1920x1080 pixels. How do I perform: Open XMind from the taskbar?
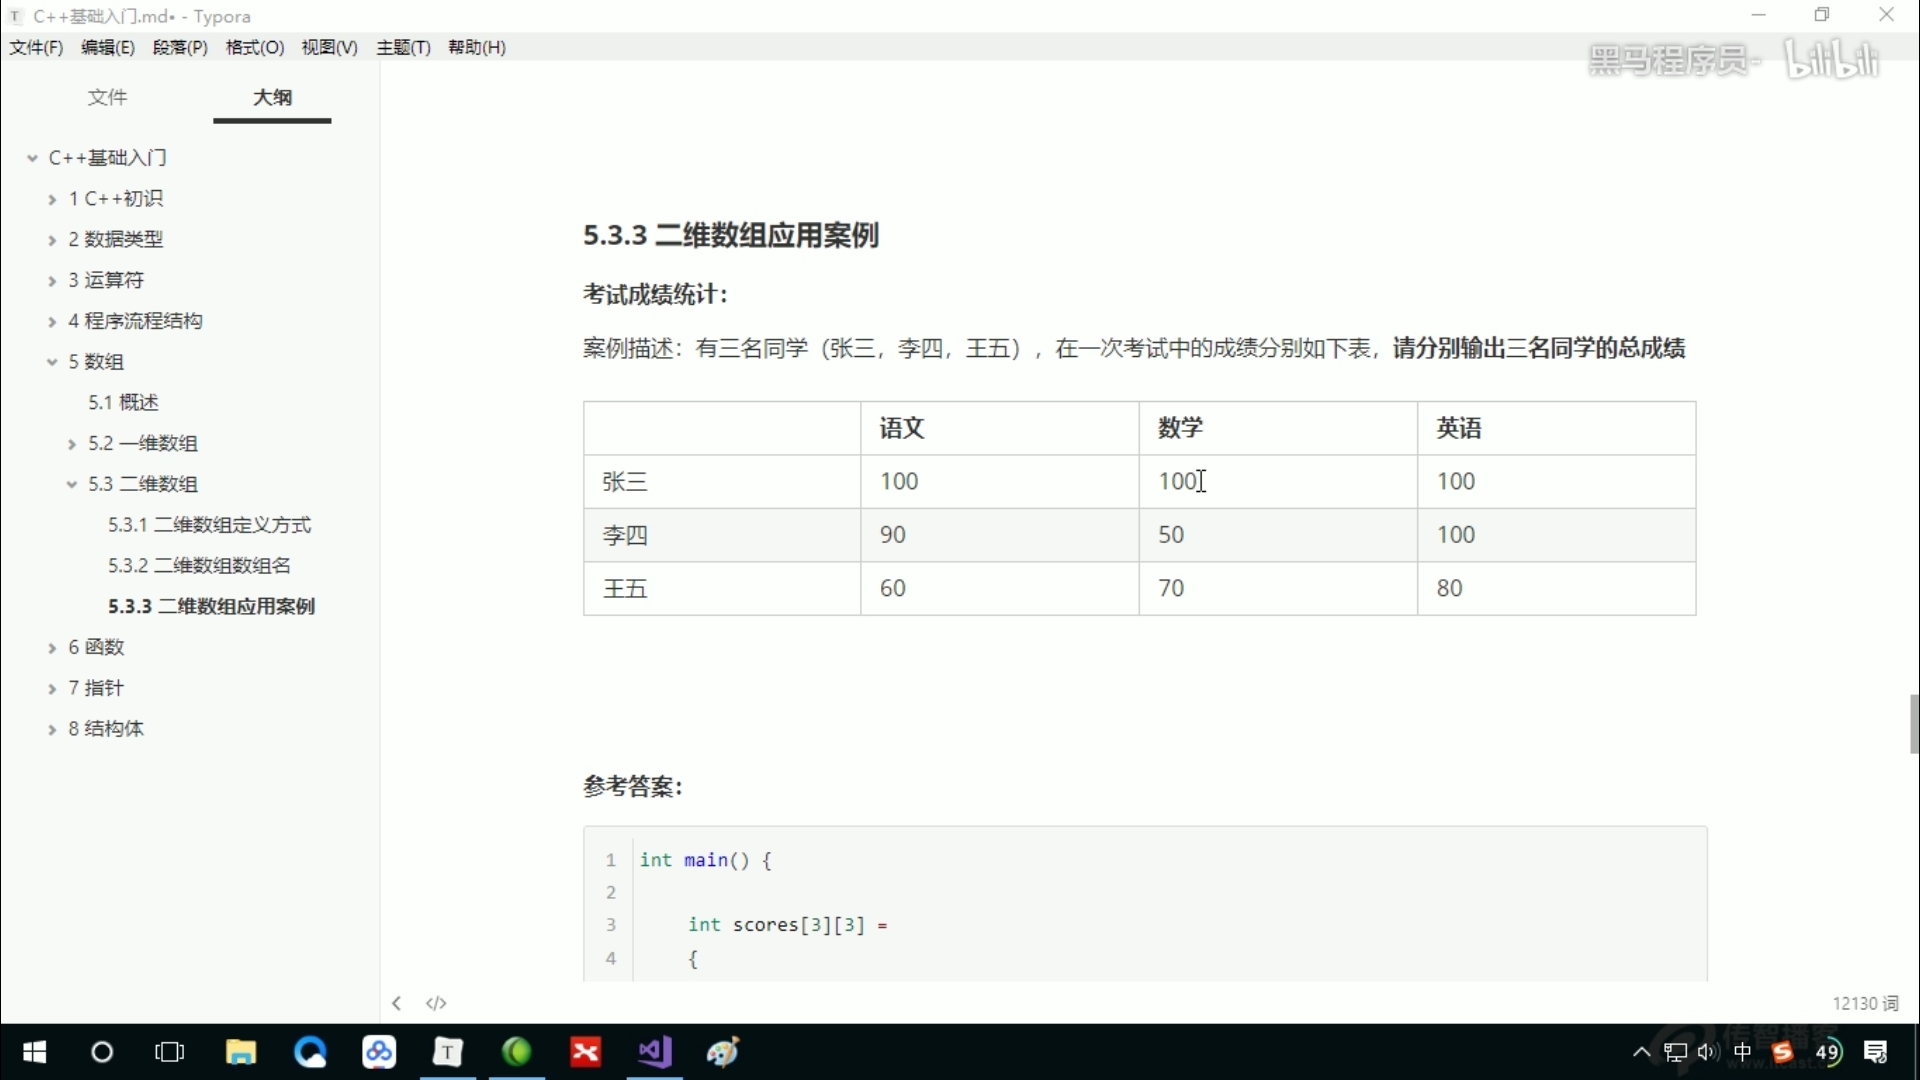[586, 1052]
